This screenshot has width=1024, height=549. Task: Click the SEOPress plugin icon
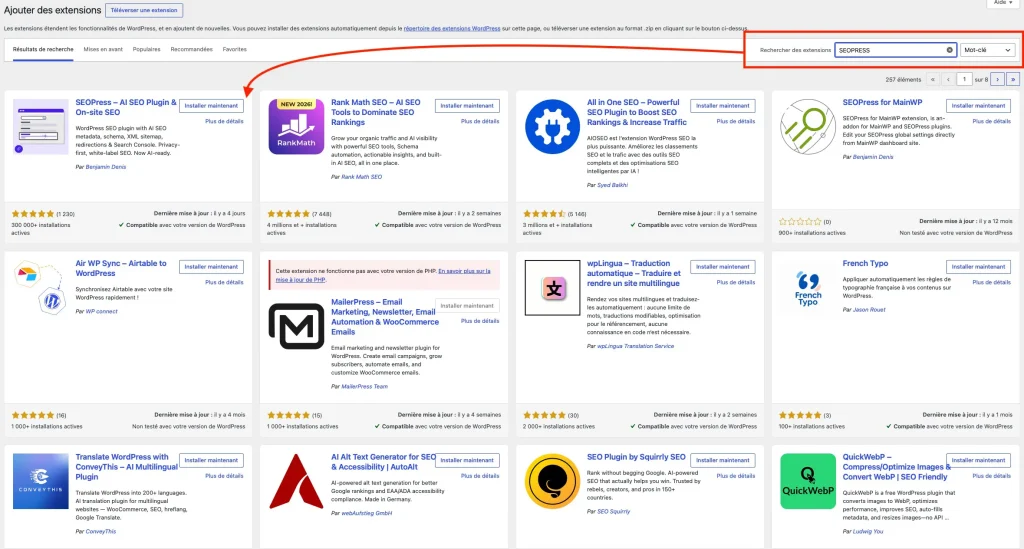coord(40,127)
